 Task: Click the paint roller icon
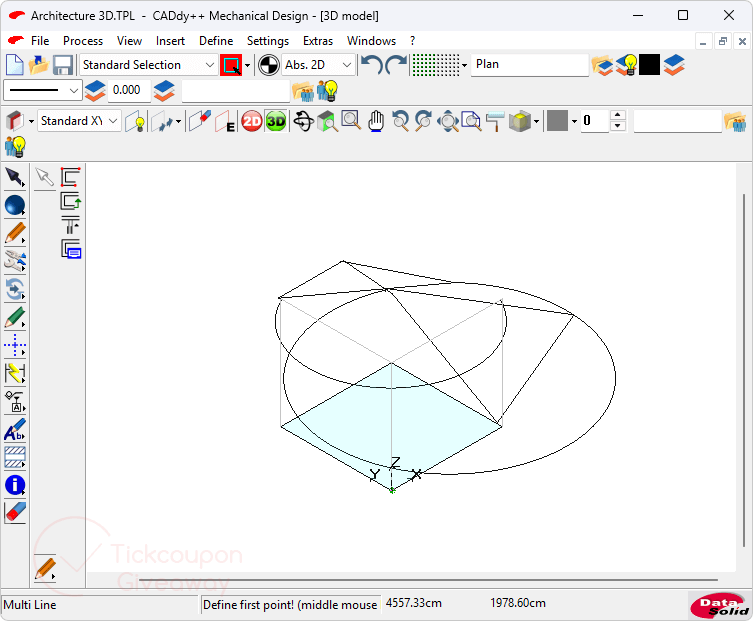click(495, 121)
